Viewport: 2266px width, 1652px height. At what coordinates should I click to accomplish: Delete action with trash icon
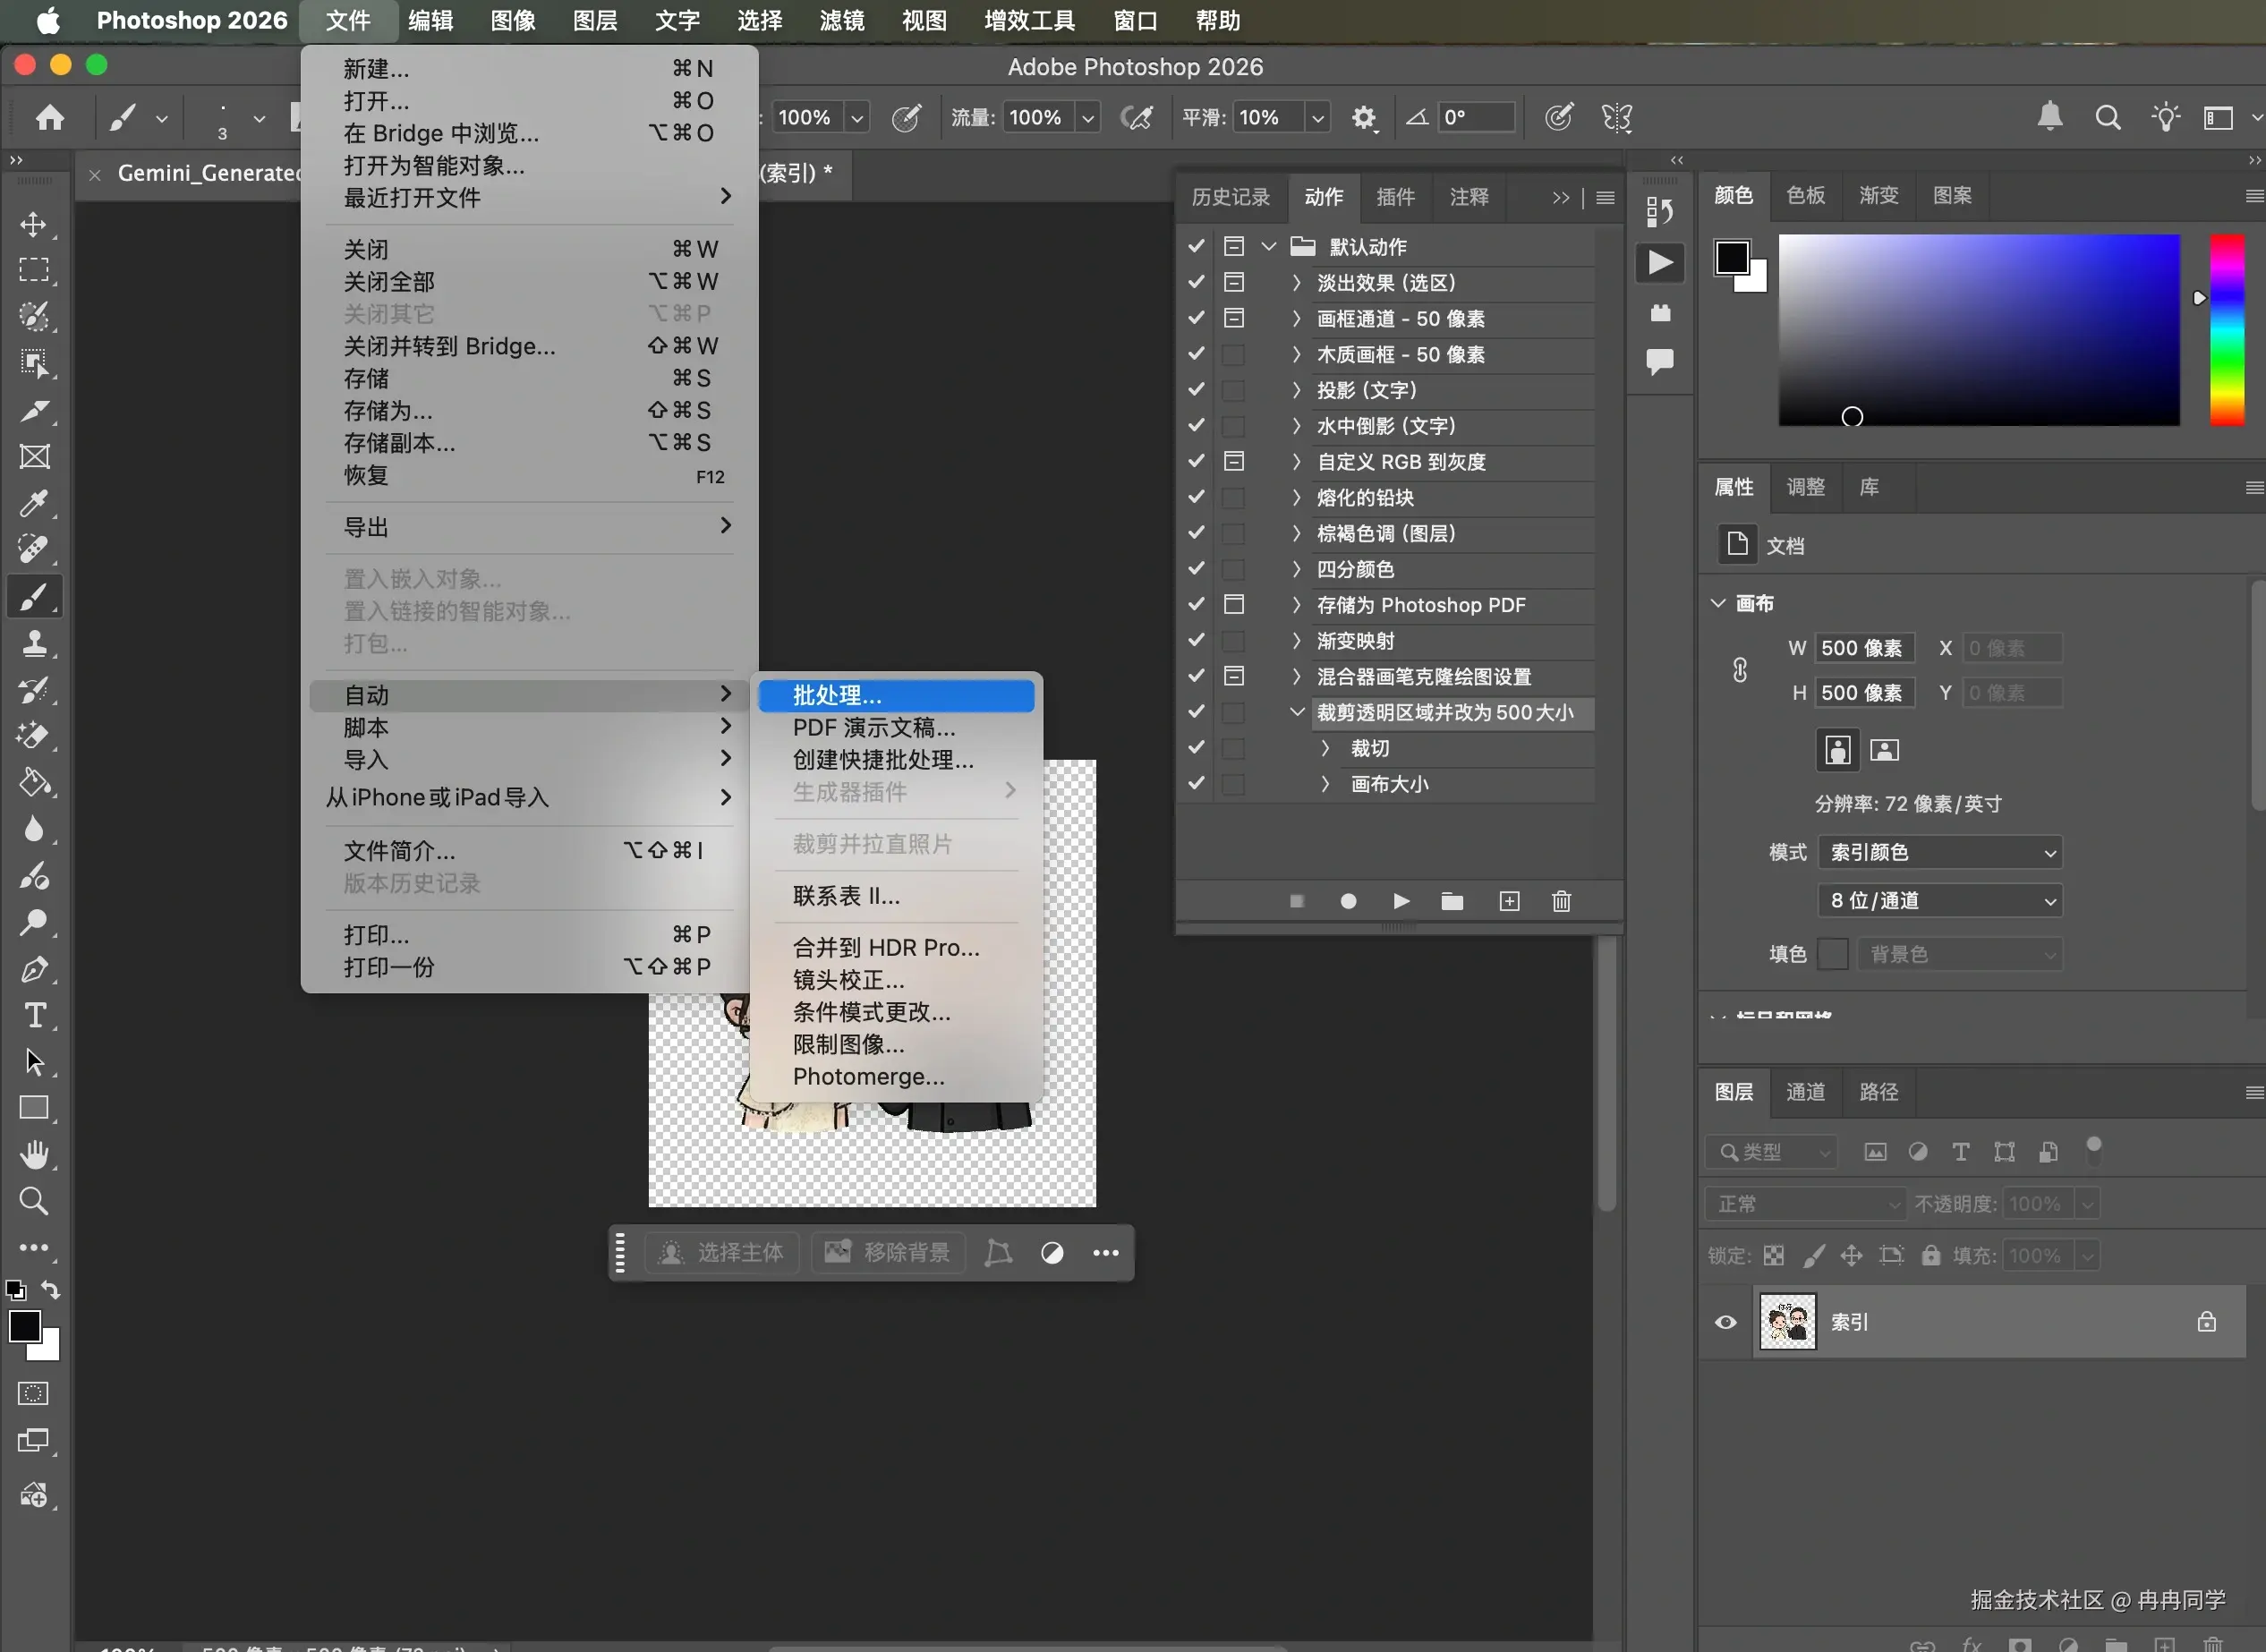1561,902
